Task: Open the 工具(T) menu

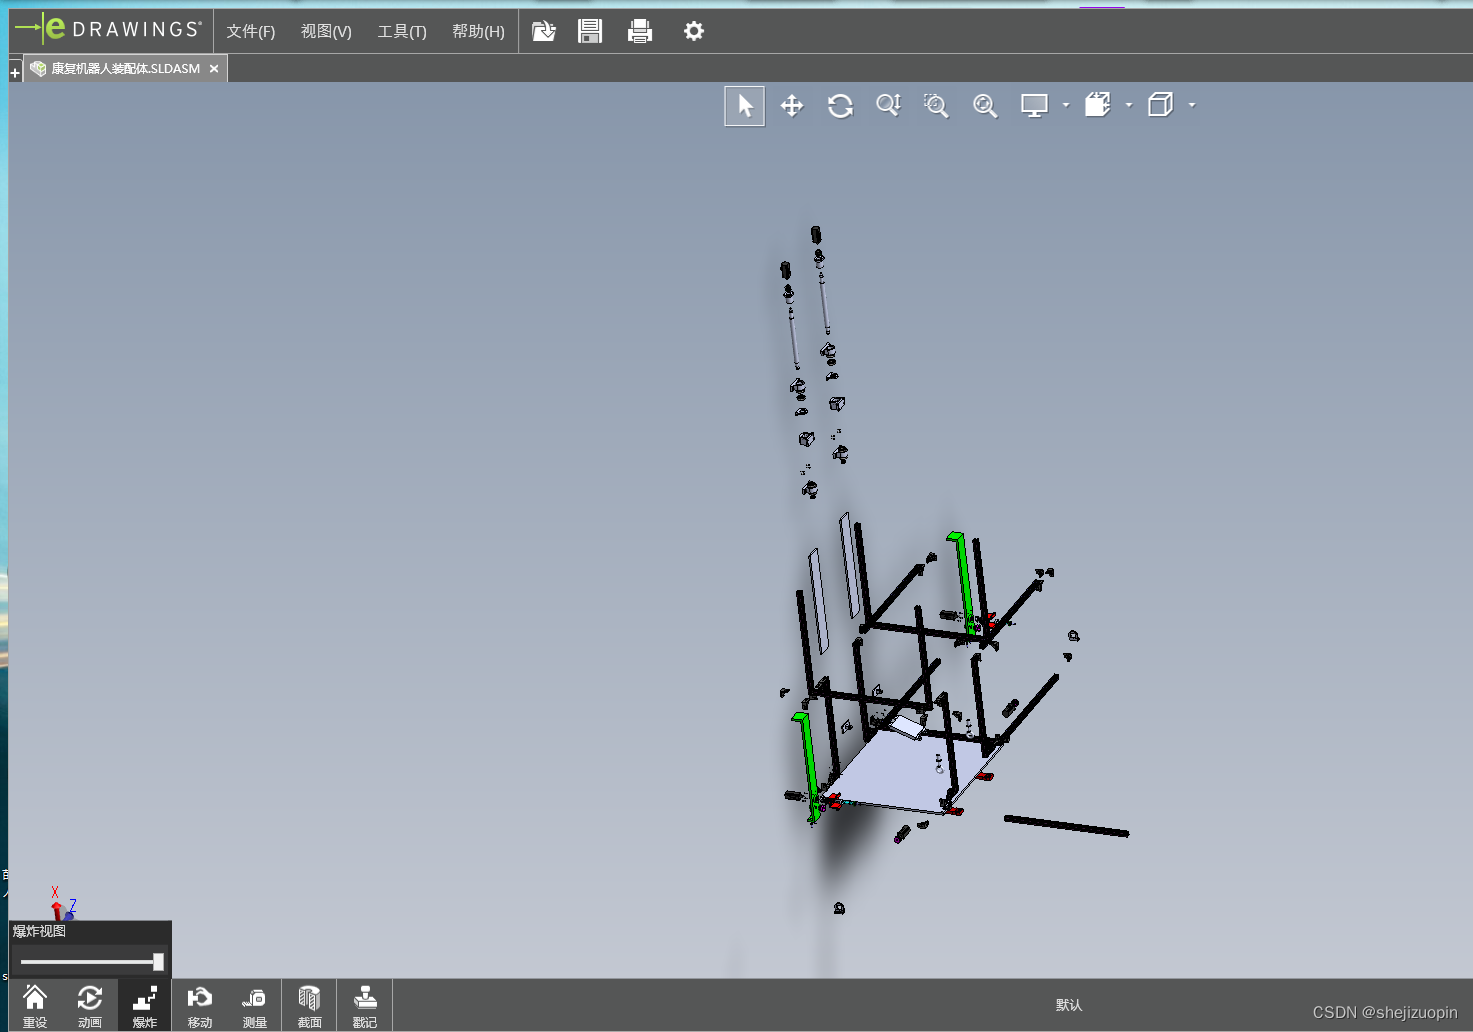Action: pyautogui.click(x=402, y=32)
